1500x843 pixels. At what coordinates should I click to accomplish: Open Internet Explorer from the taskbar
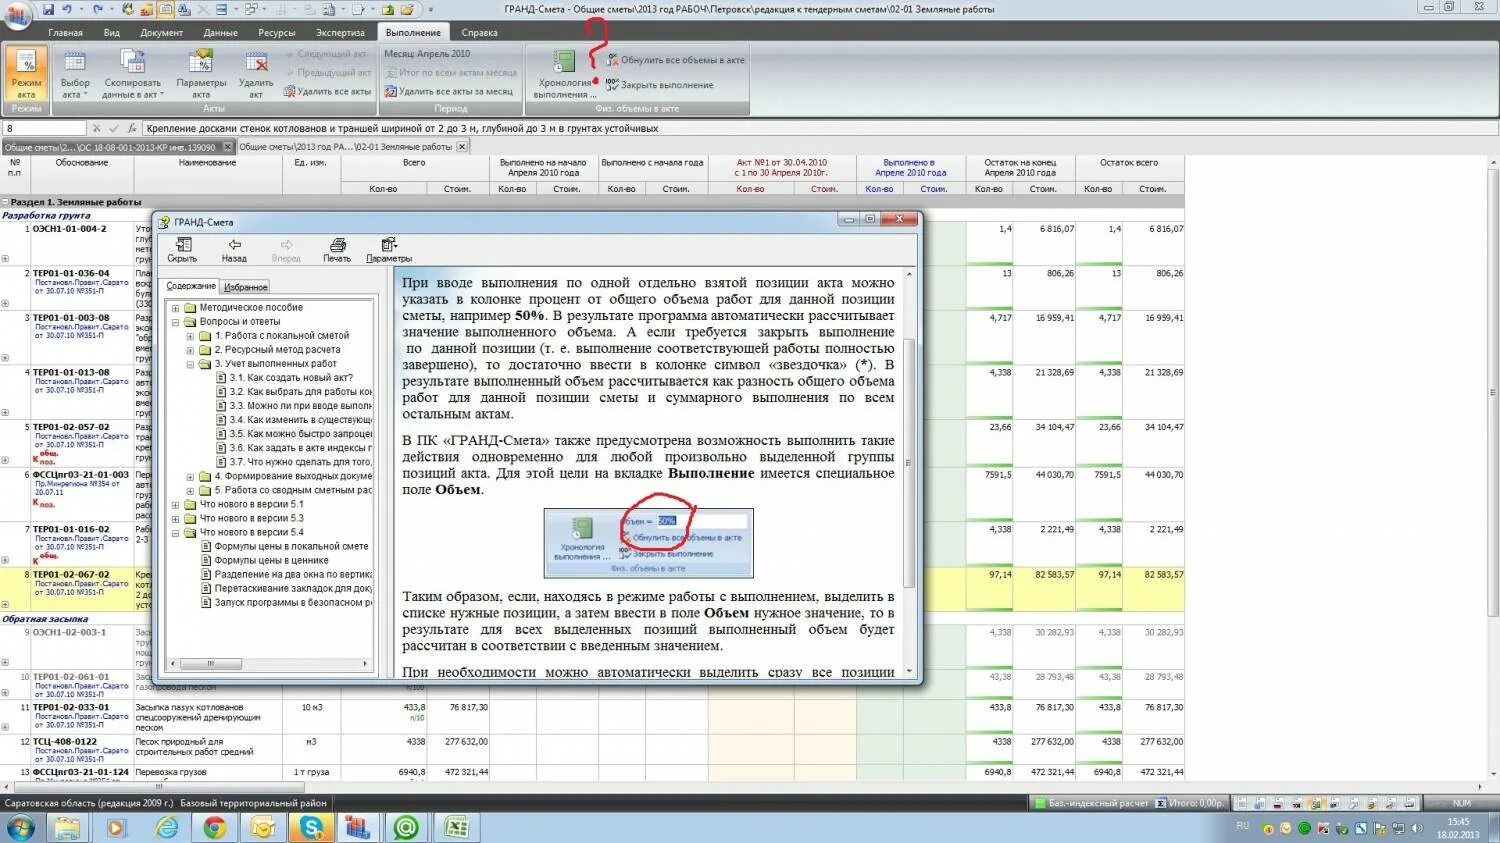(x=166, y=828)
